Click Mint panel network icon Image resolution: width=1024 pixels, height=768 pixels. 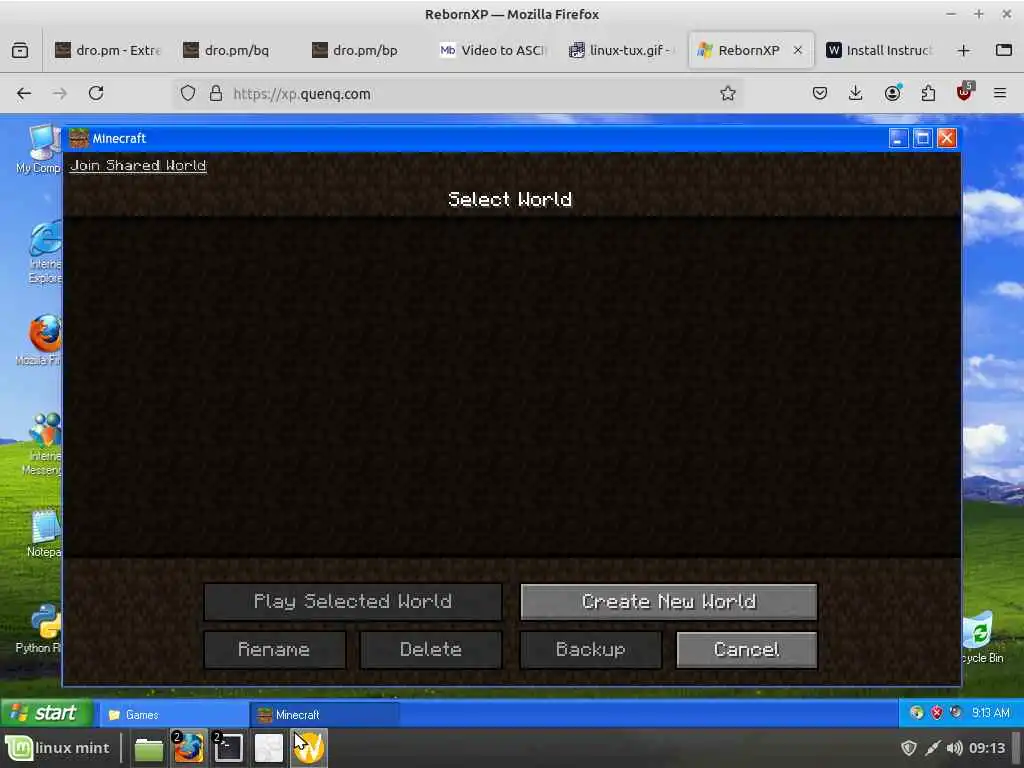click(x=932, y=748)
